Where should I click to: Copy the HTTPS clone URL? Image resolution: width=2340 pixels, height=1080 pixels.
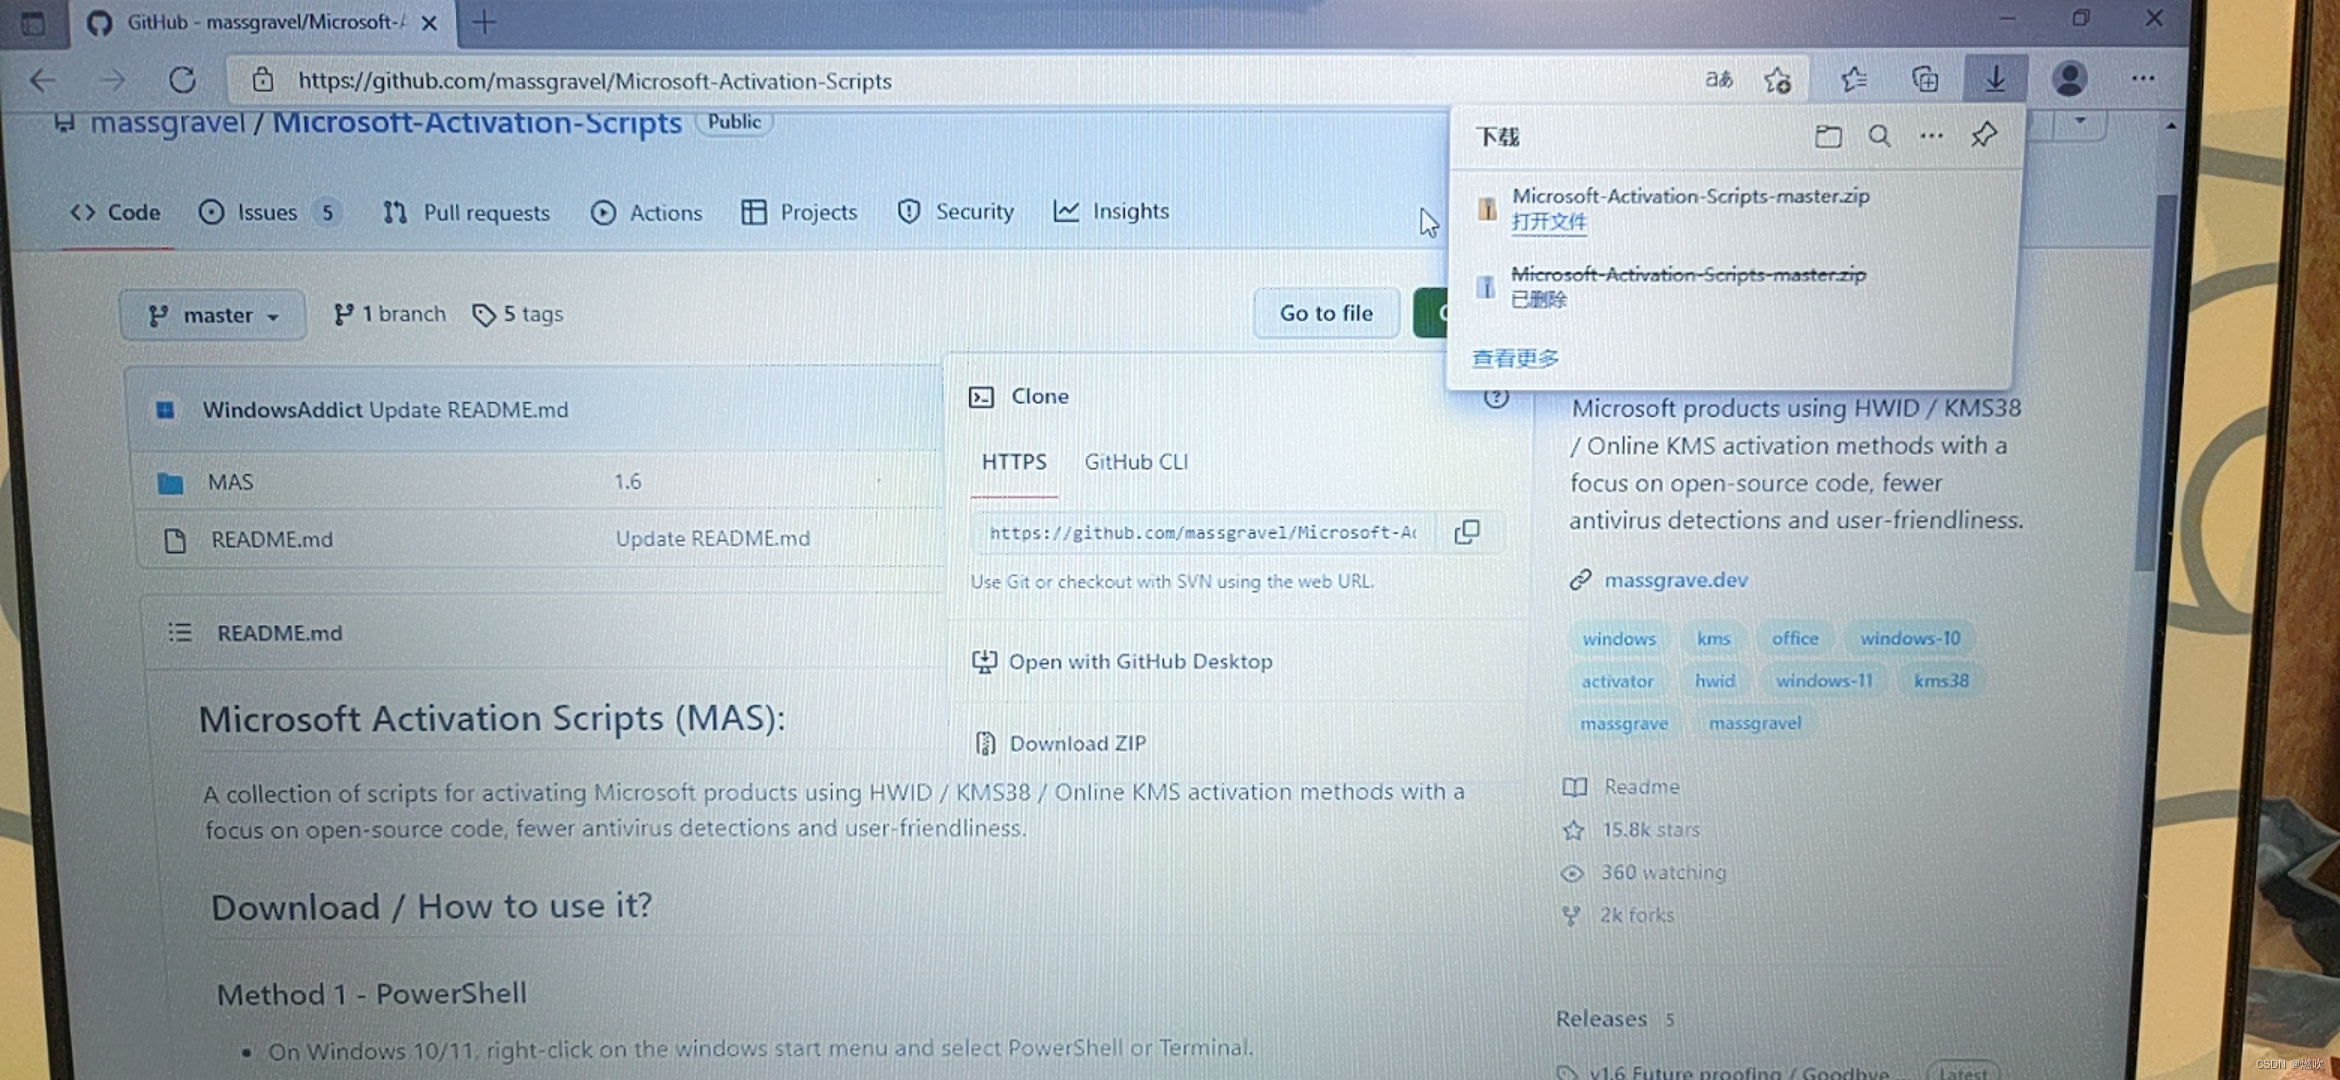click(x=1467, y=532)
